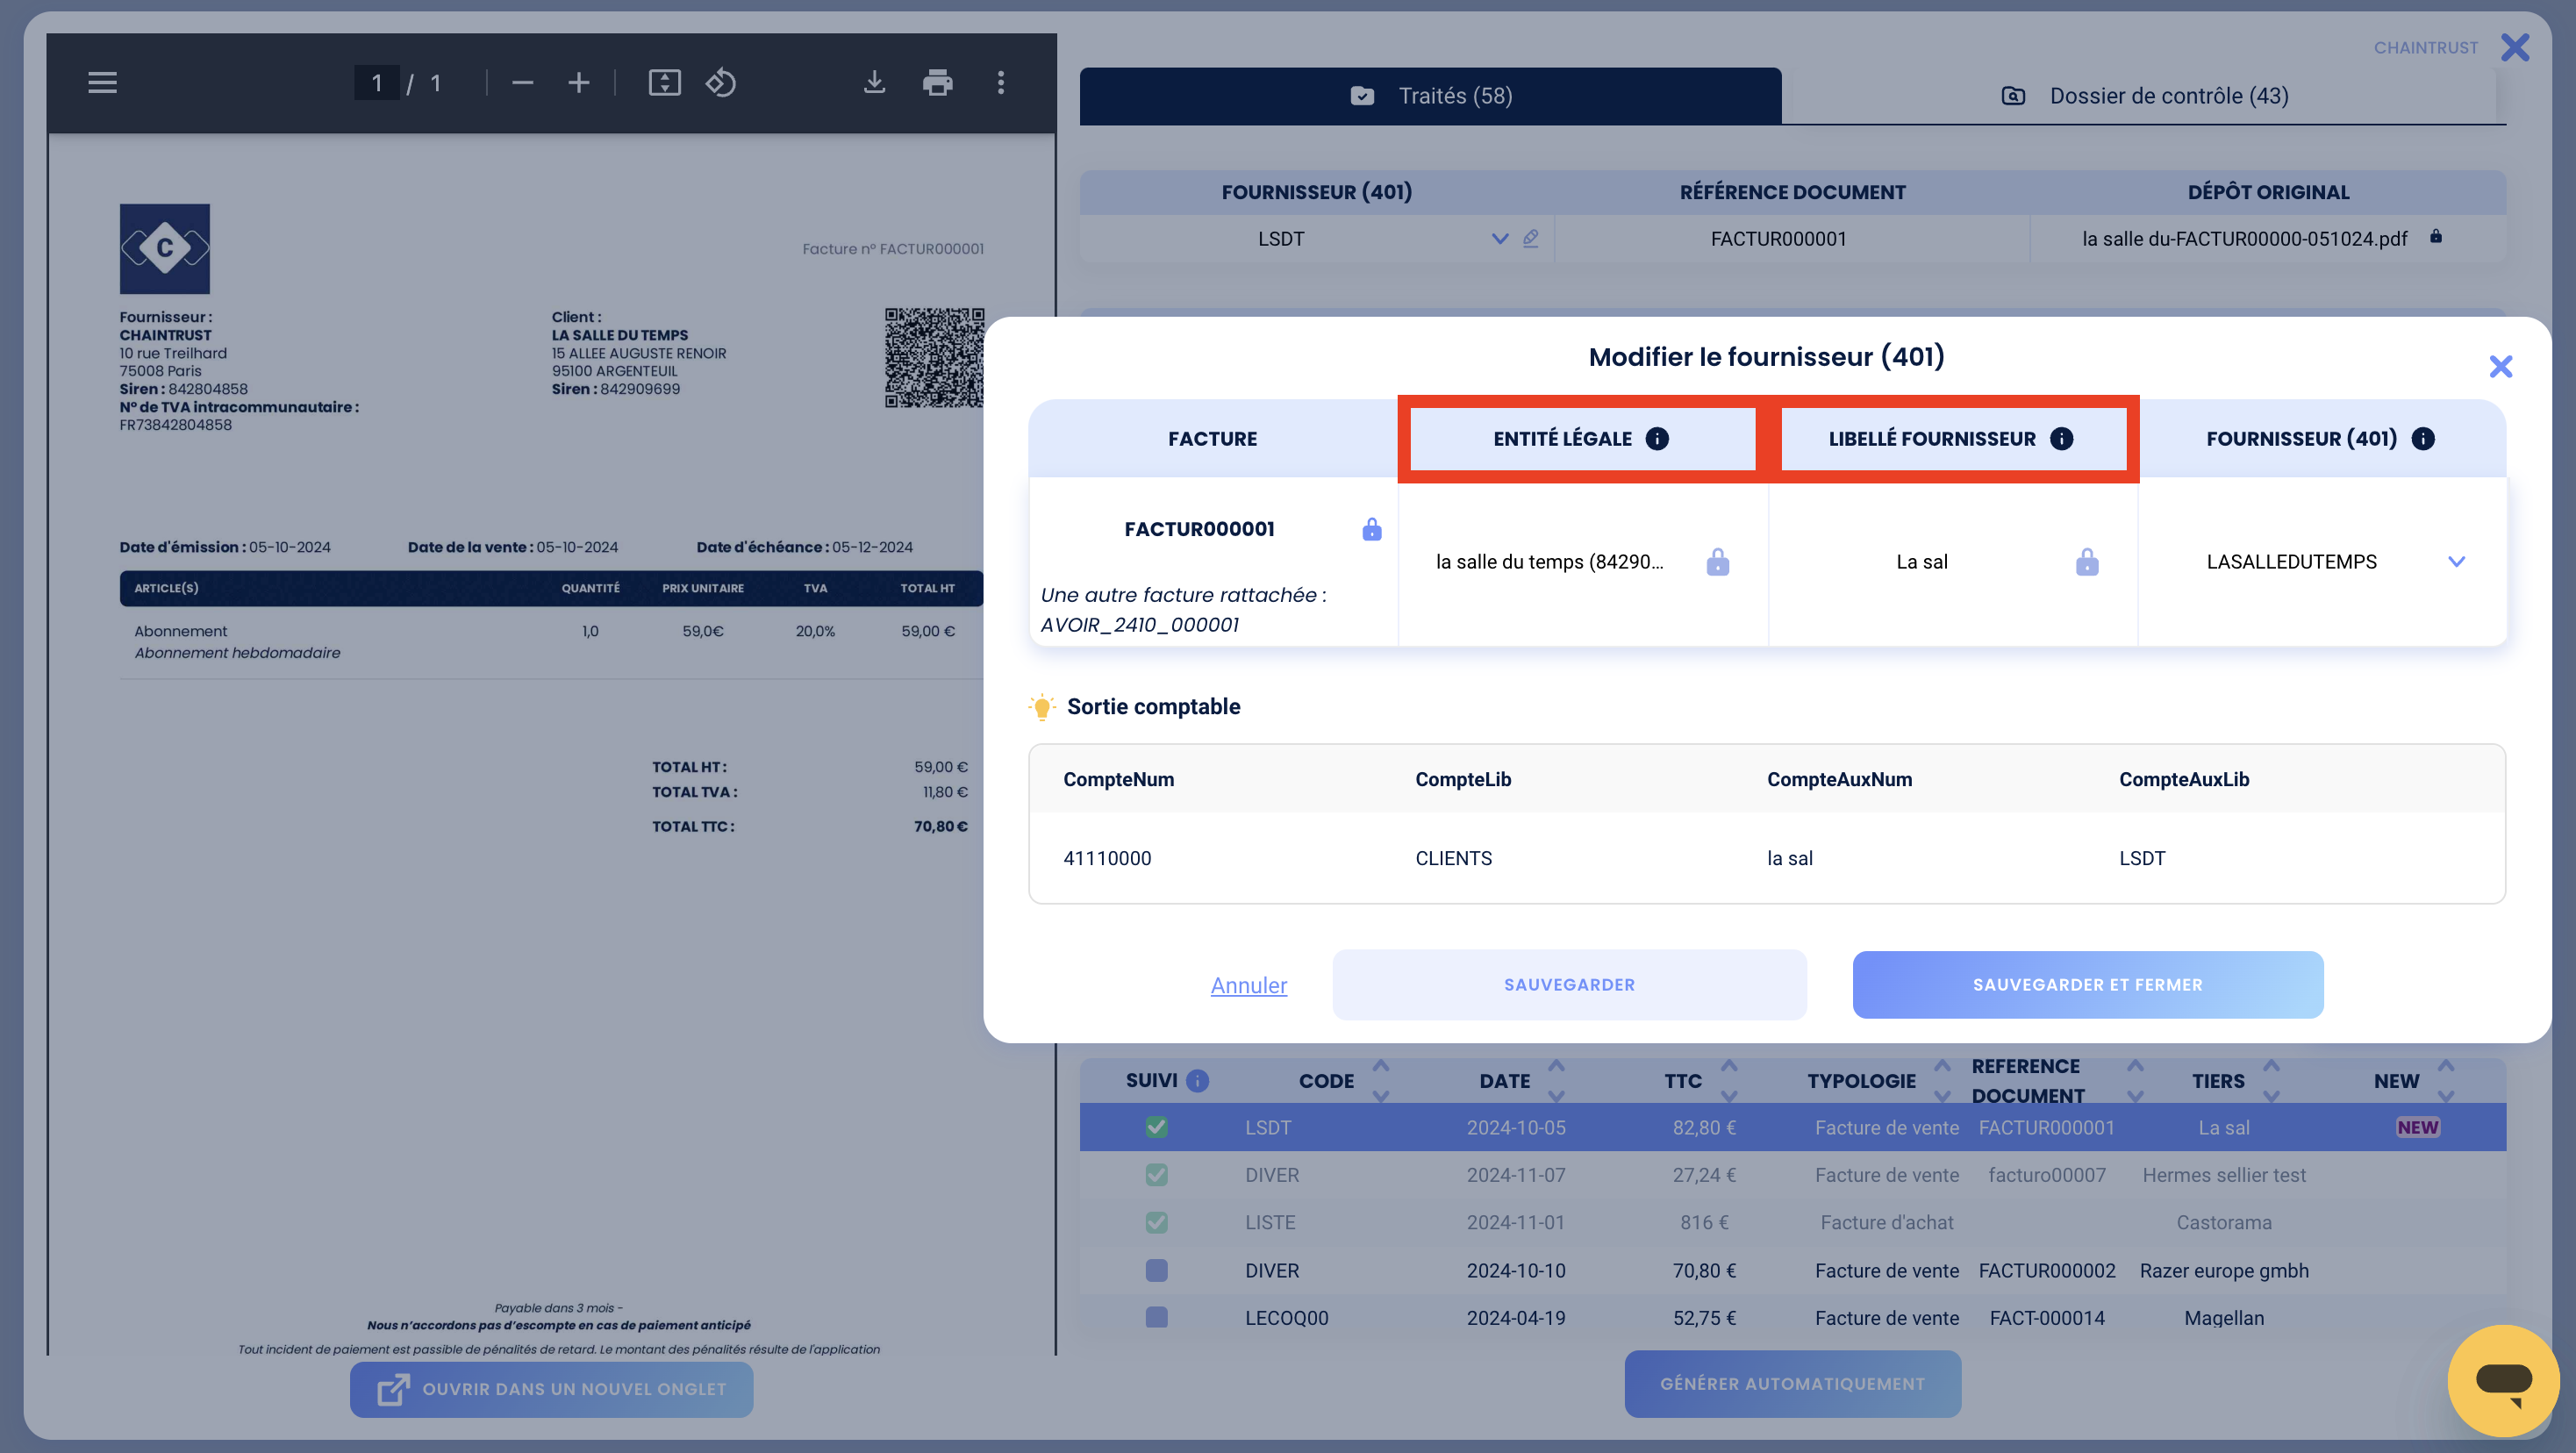Print the PDF invoice
Image resolution: width=2576 pixels, height=1453 pixels.
(937, 83)
